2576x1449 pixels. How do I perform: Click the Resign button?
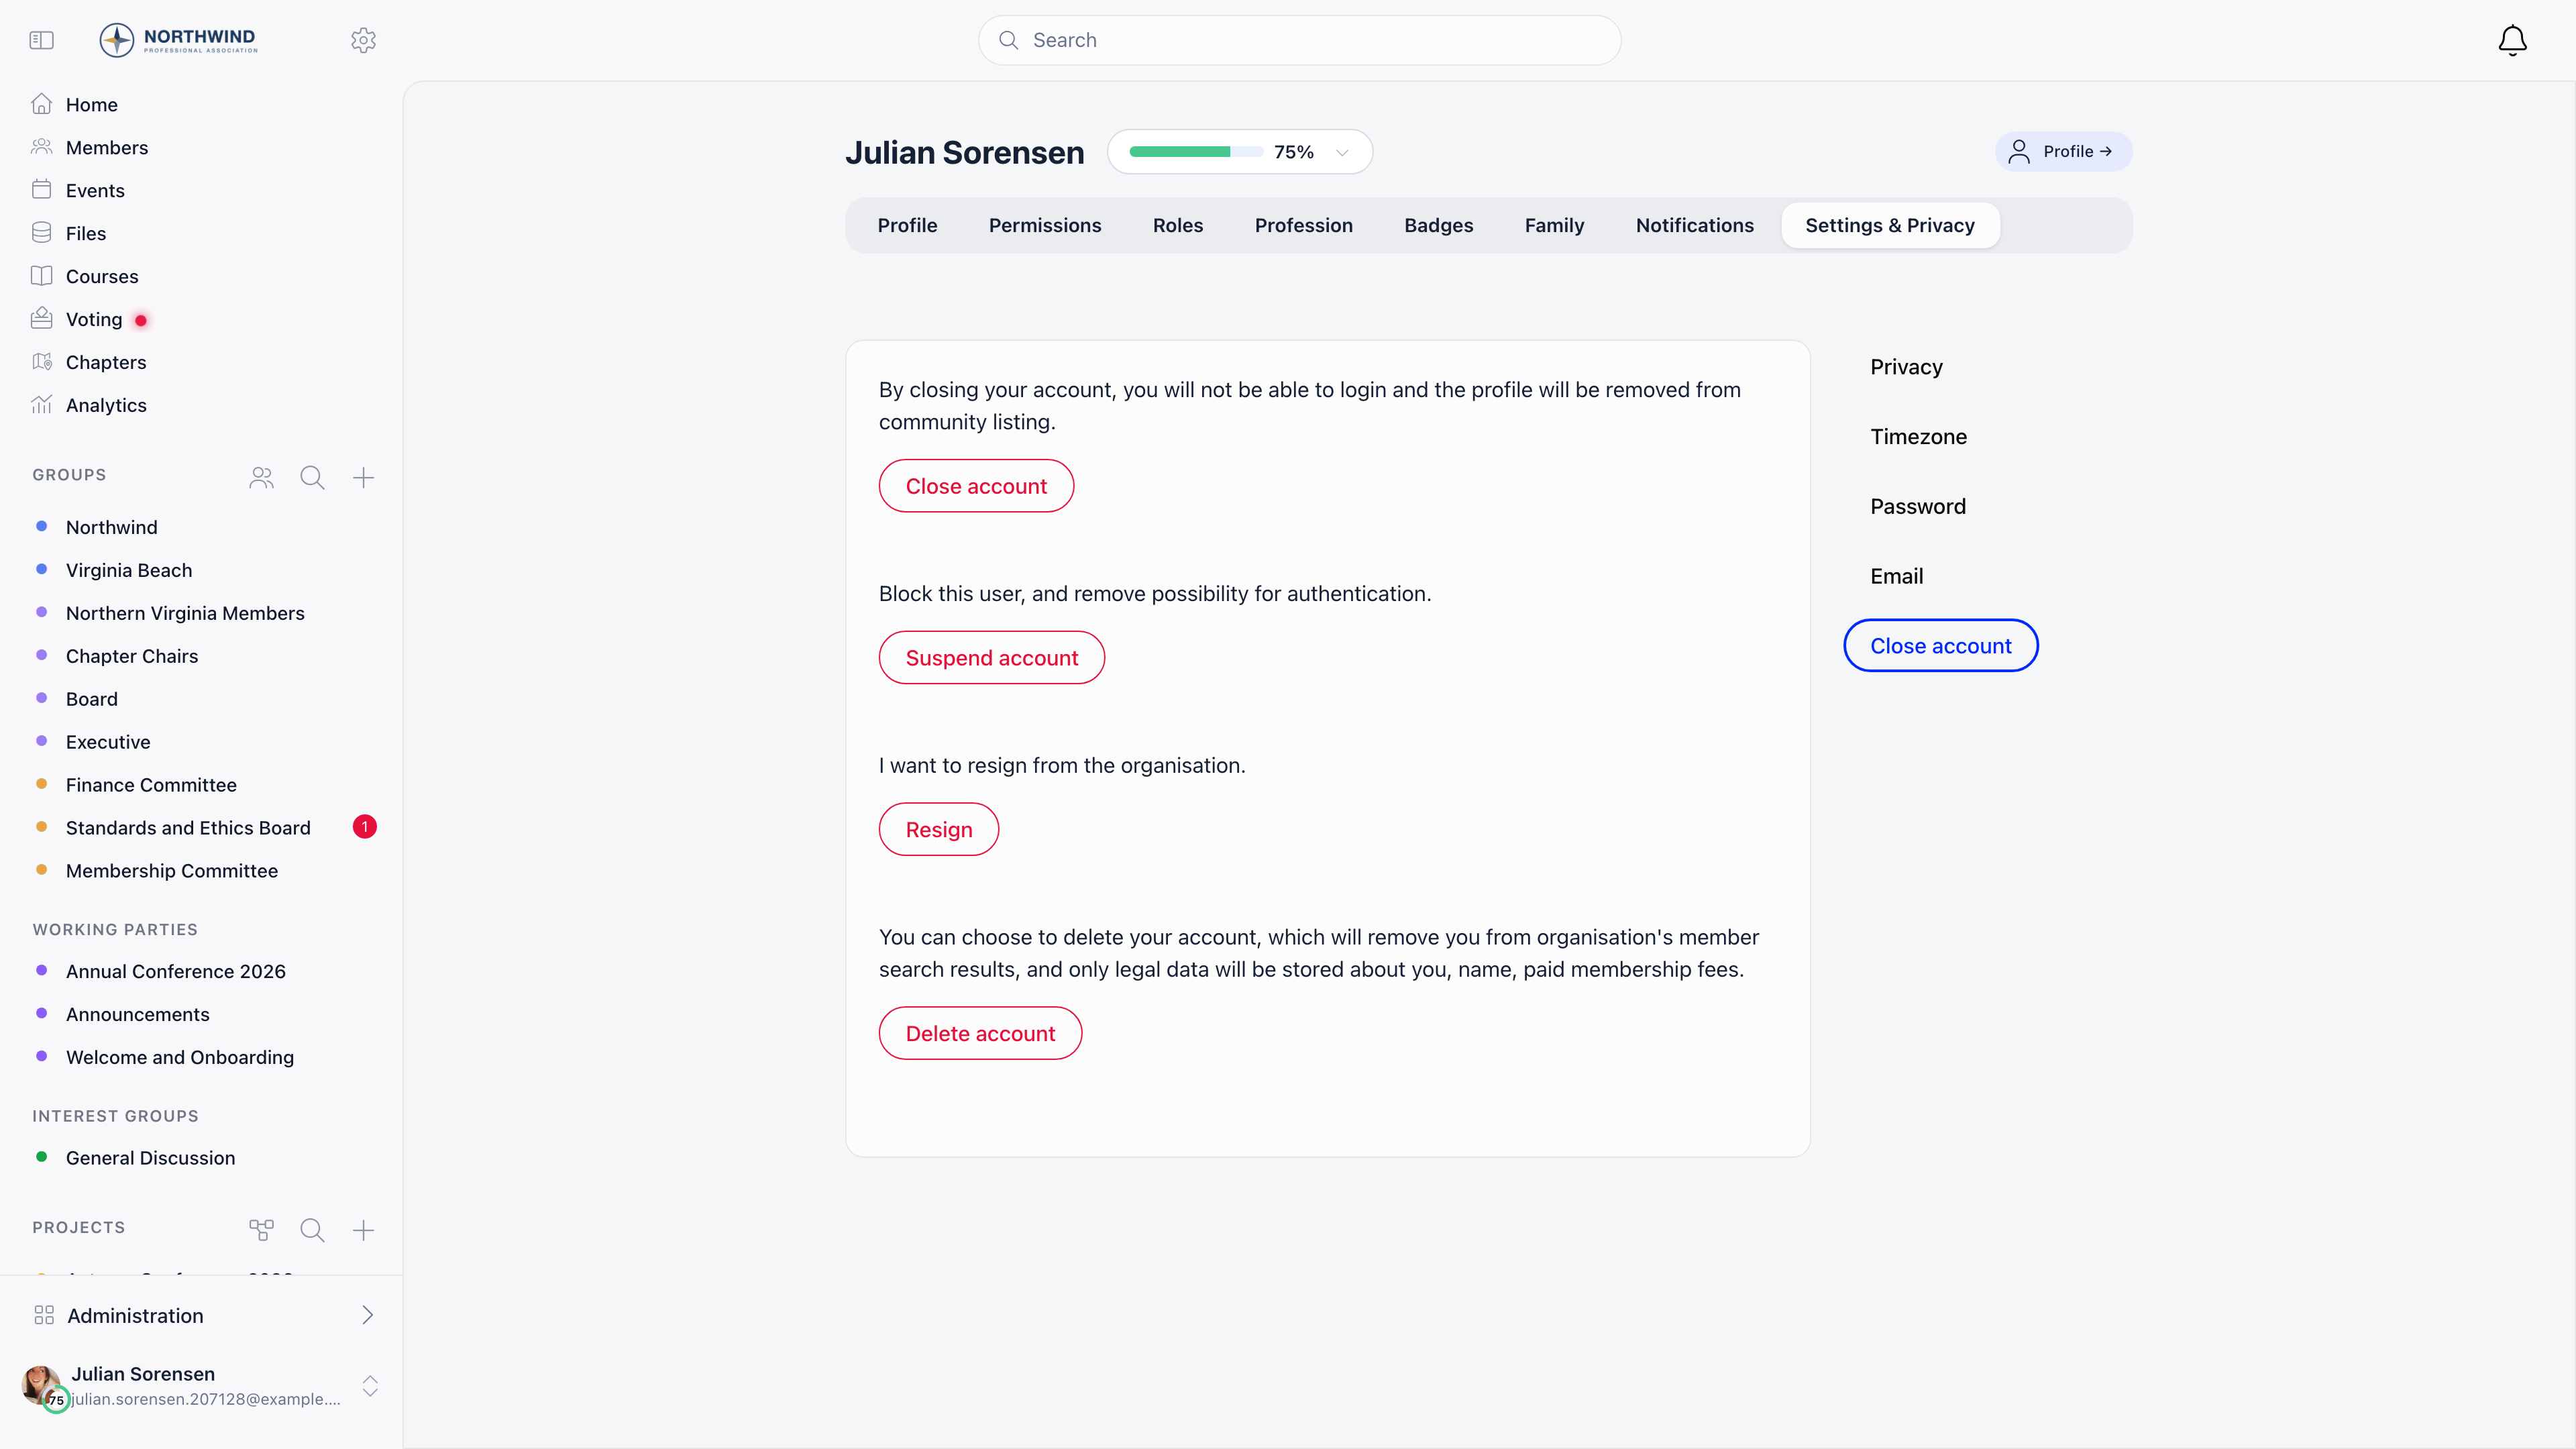(938, 830)
